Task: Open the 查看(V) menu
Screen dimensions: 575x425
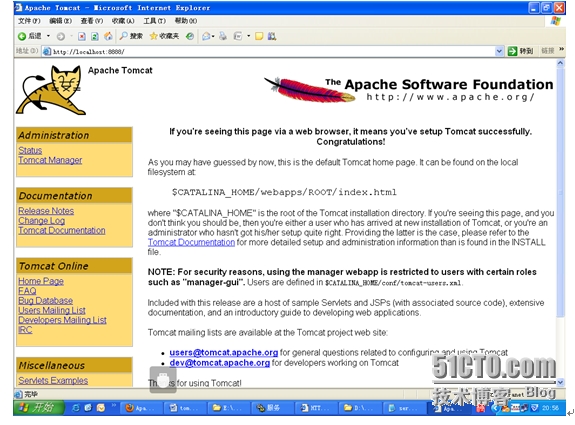Action: pos(92,21)
